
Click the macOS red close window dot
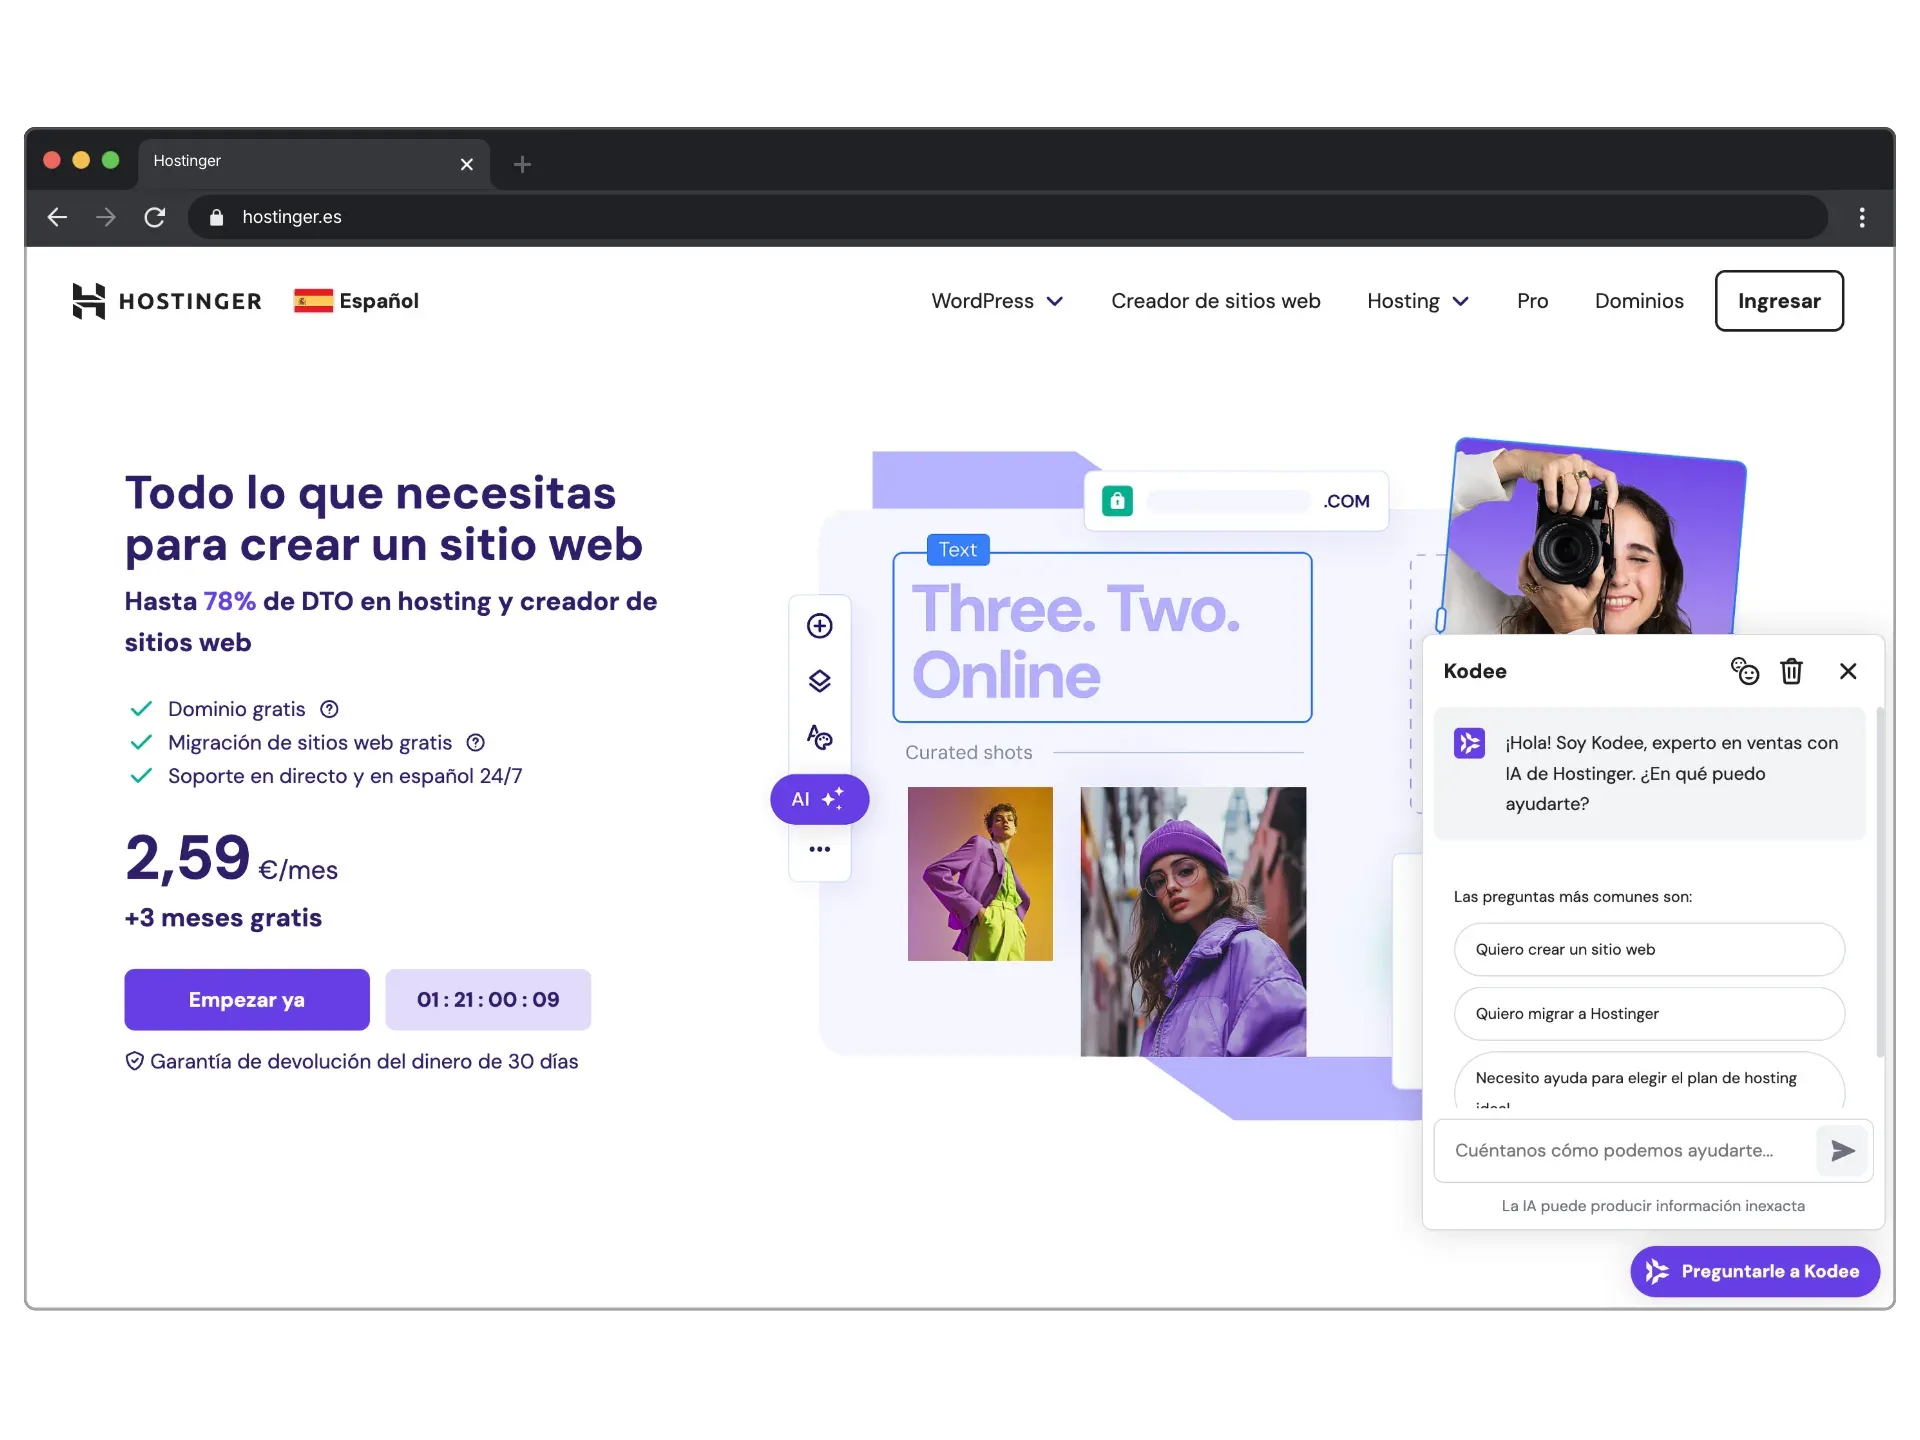pyautogui.click(x=52, y=160)
